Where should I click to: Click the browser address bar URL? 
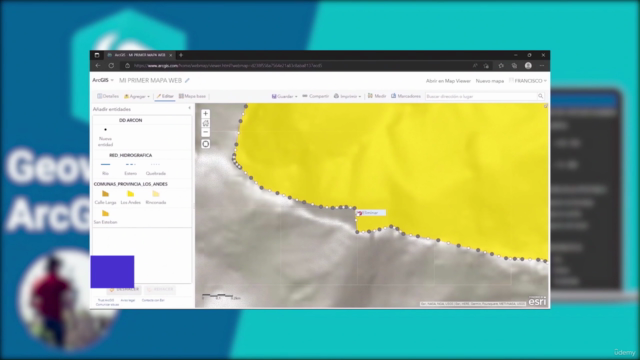pyautogui.click(x=228, y=65)
